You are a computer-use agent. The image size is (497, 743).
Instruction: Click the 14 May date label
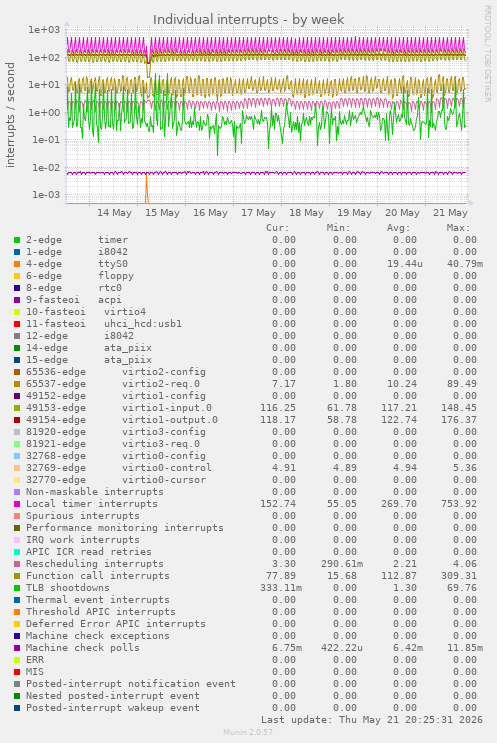(114, 213)
